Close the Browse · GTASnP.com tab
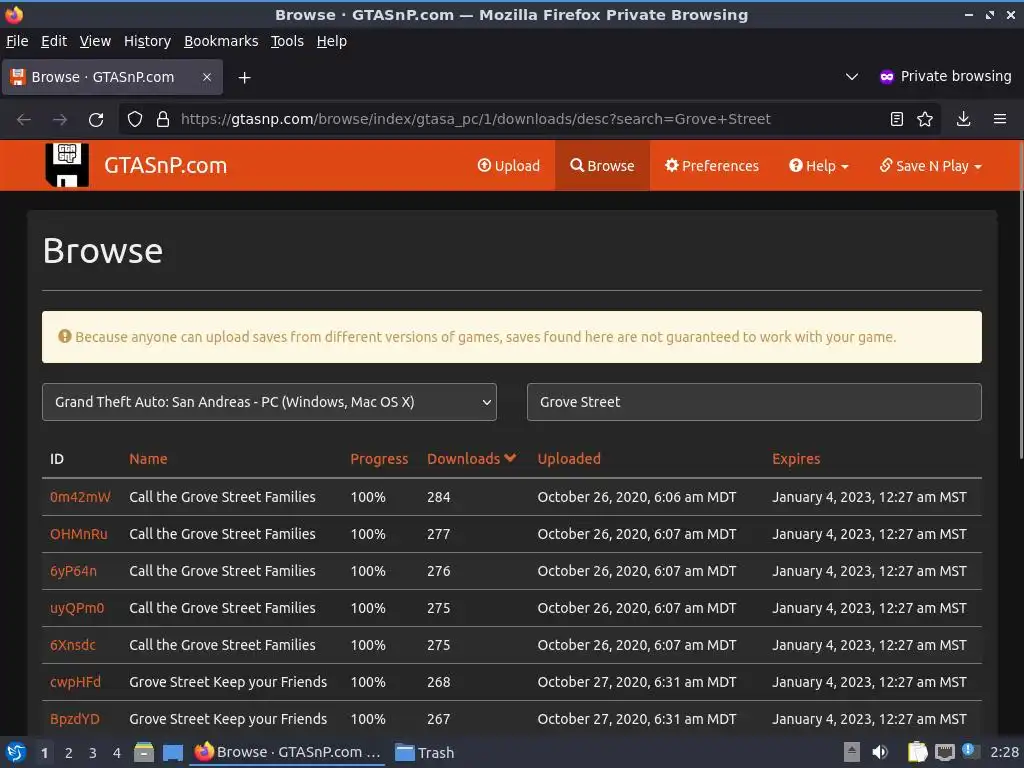This screenshot has width=1024, height=768. point(206,77)
